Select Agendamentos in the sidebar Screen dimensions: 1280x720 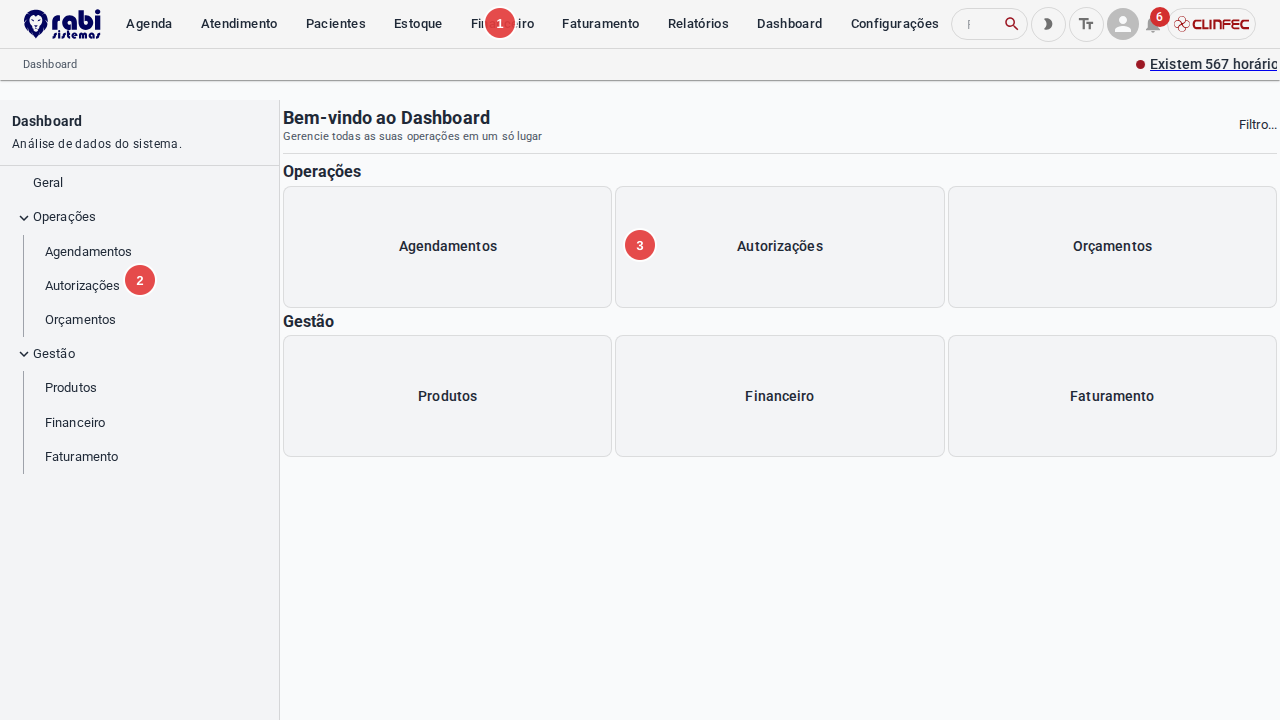click(88, 252)
